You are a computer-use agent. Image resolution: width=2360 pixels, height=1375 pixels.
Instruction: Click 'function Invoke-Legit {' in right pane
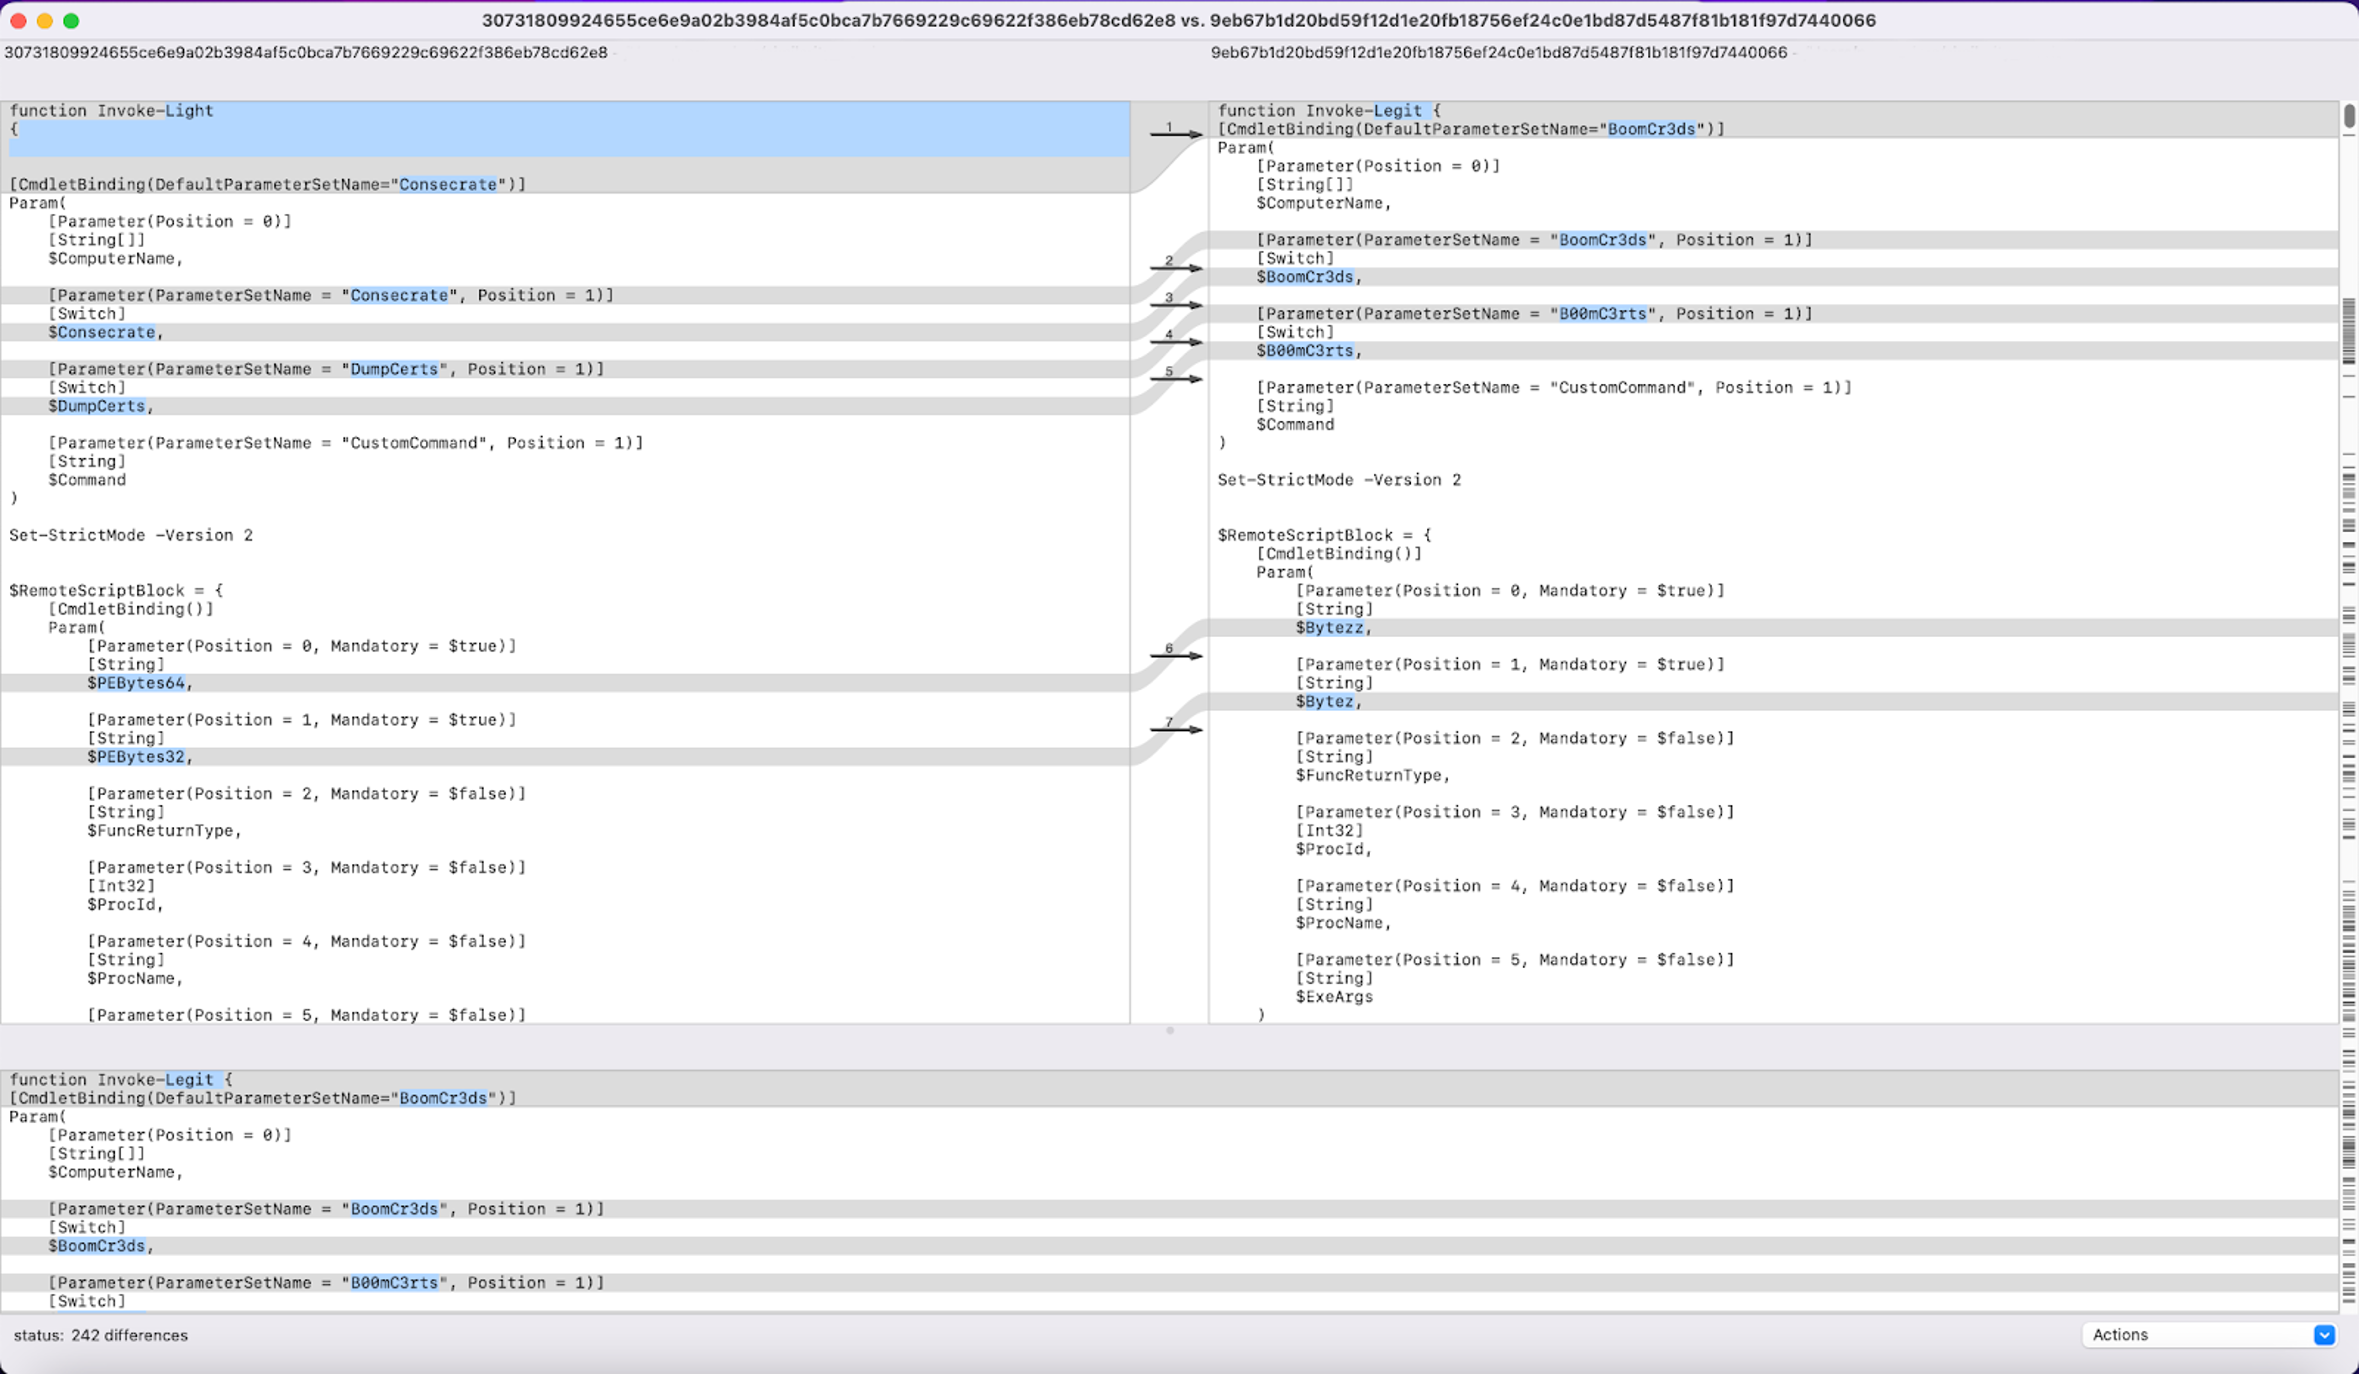pyautogui.click(x=1329, y=111)
